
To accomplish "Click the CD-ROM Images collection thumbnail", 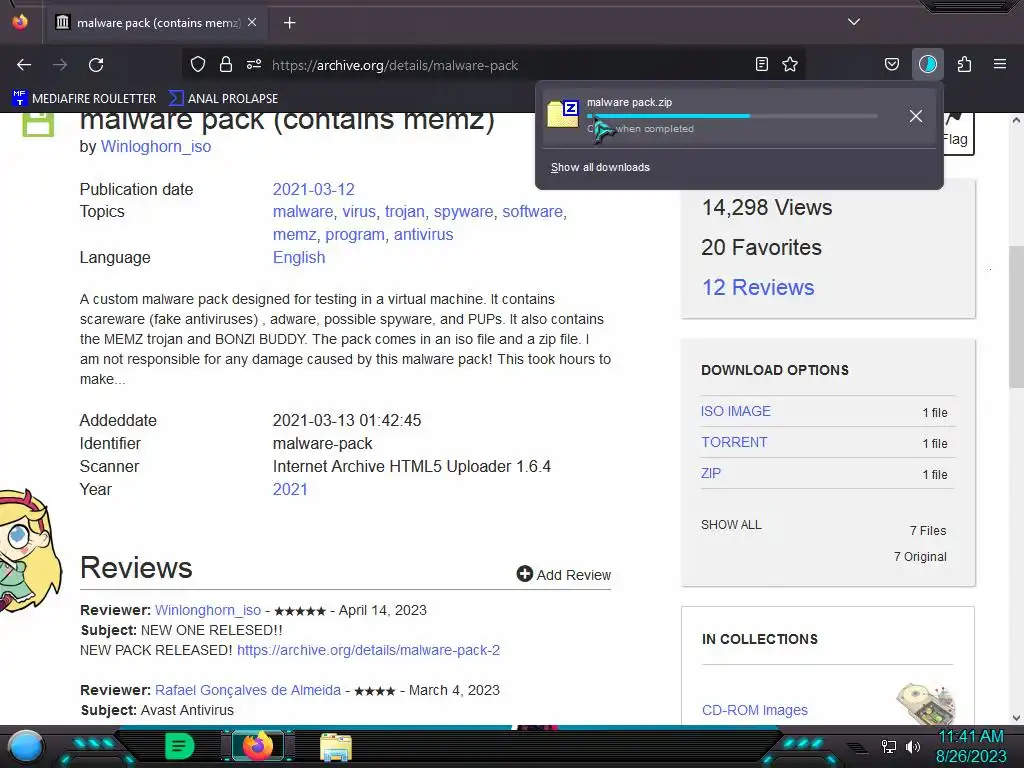I will tap(926, 703).
